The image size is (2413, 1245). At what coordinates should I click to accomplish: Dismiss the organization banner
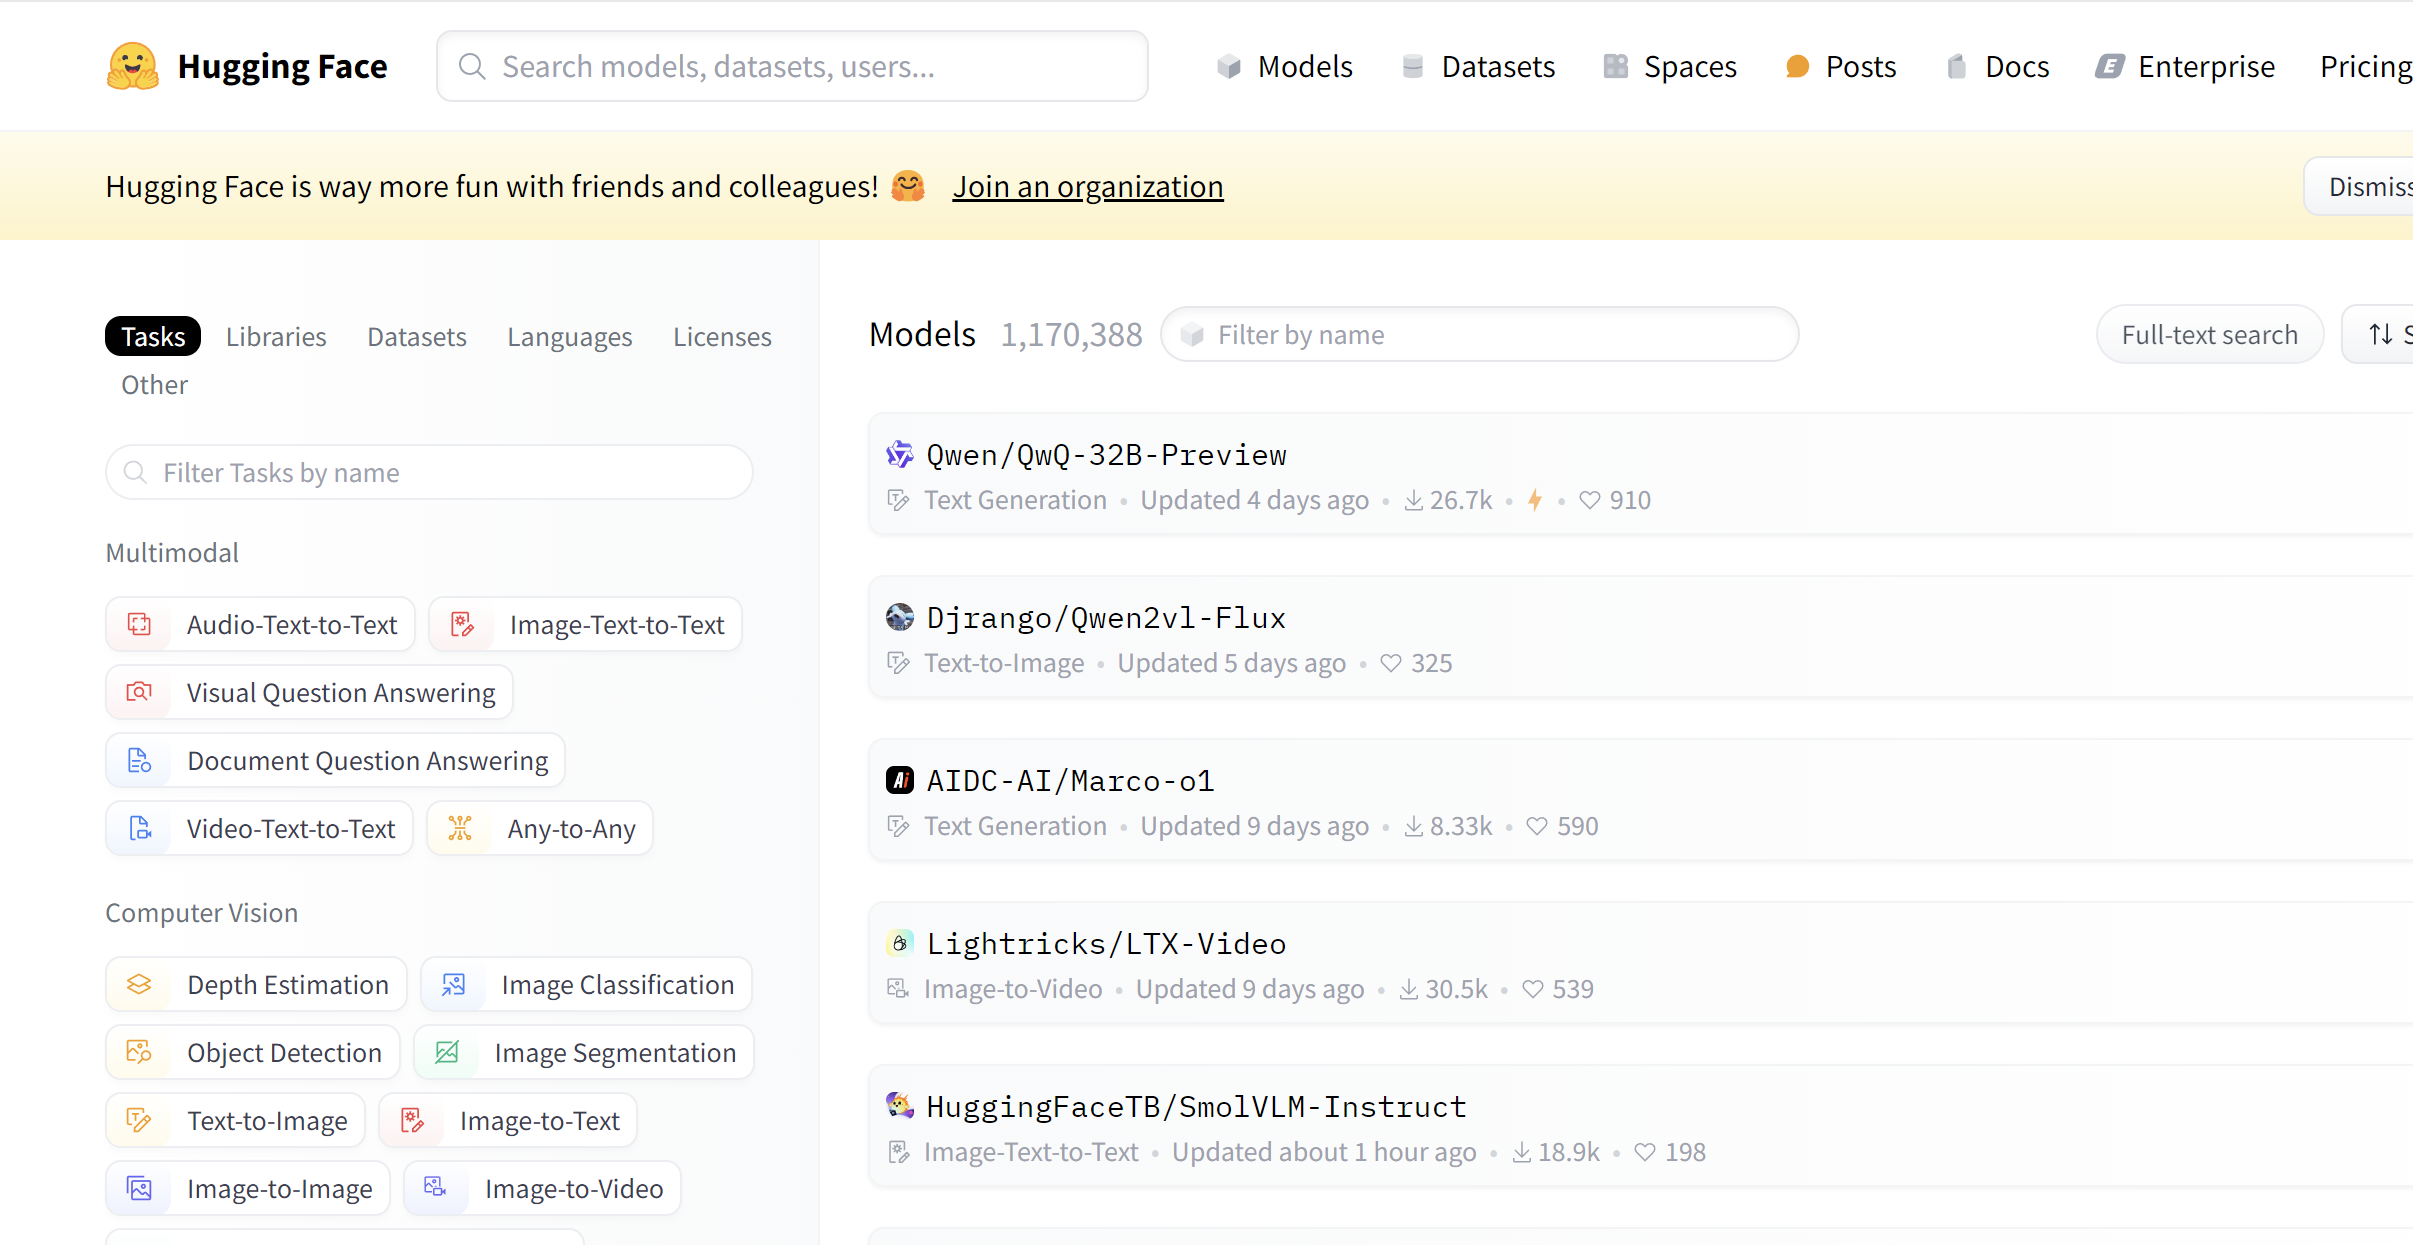click(2372, 186)
